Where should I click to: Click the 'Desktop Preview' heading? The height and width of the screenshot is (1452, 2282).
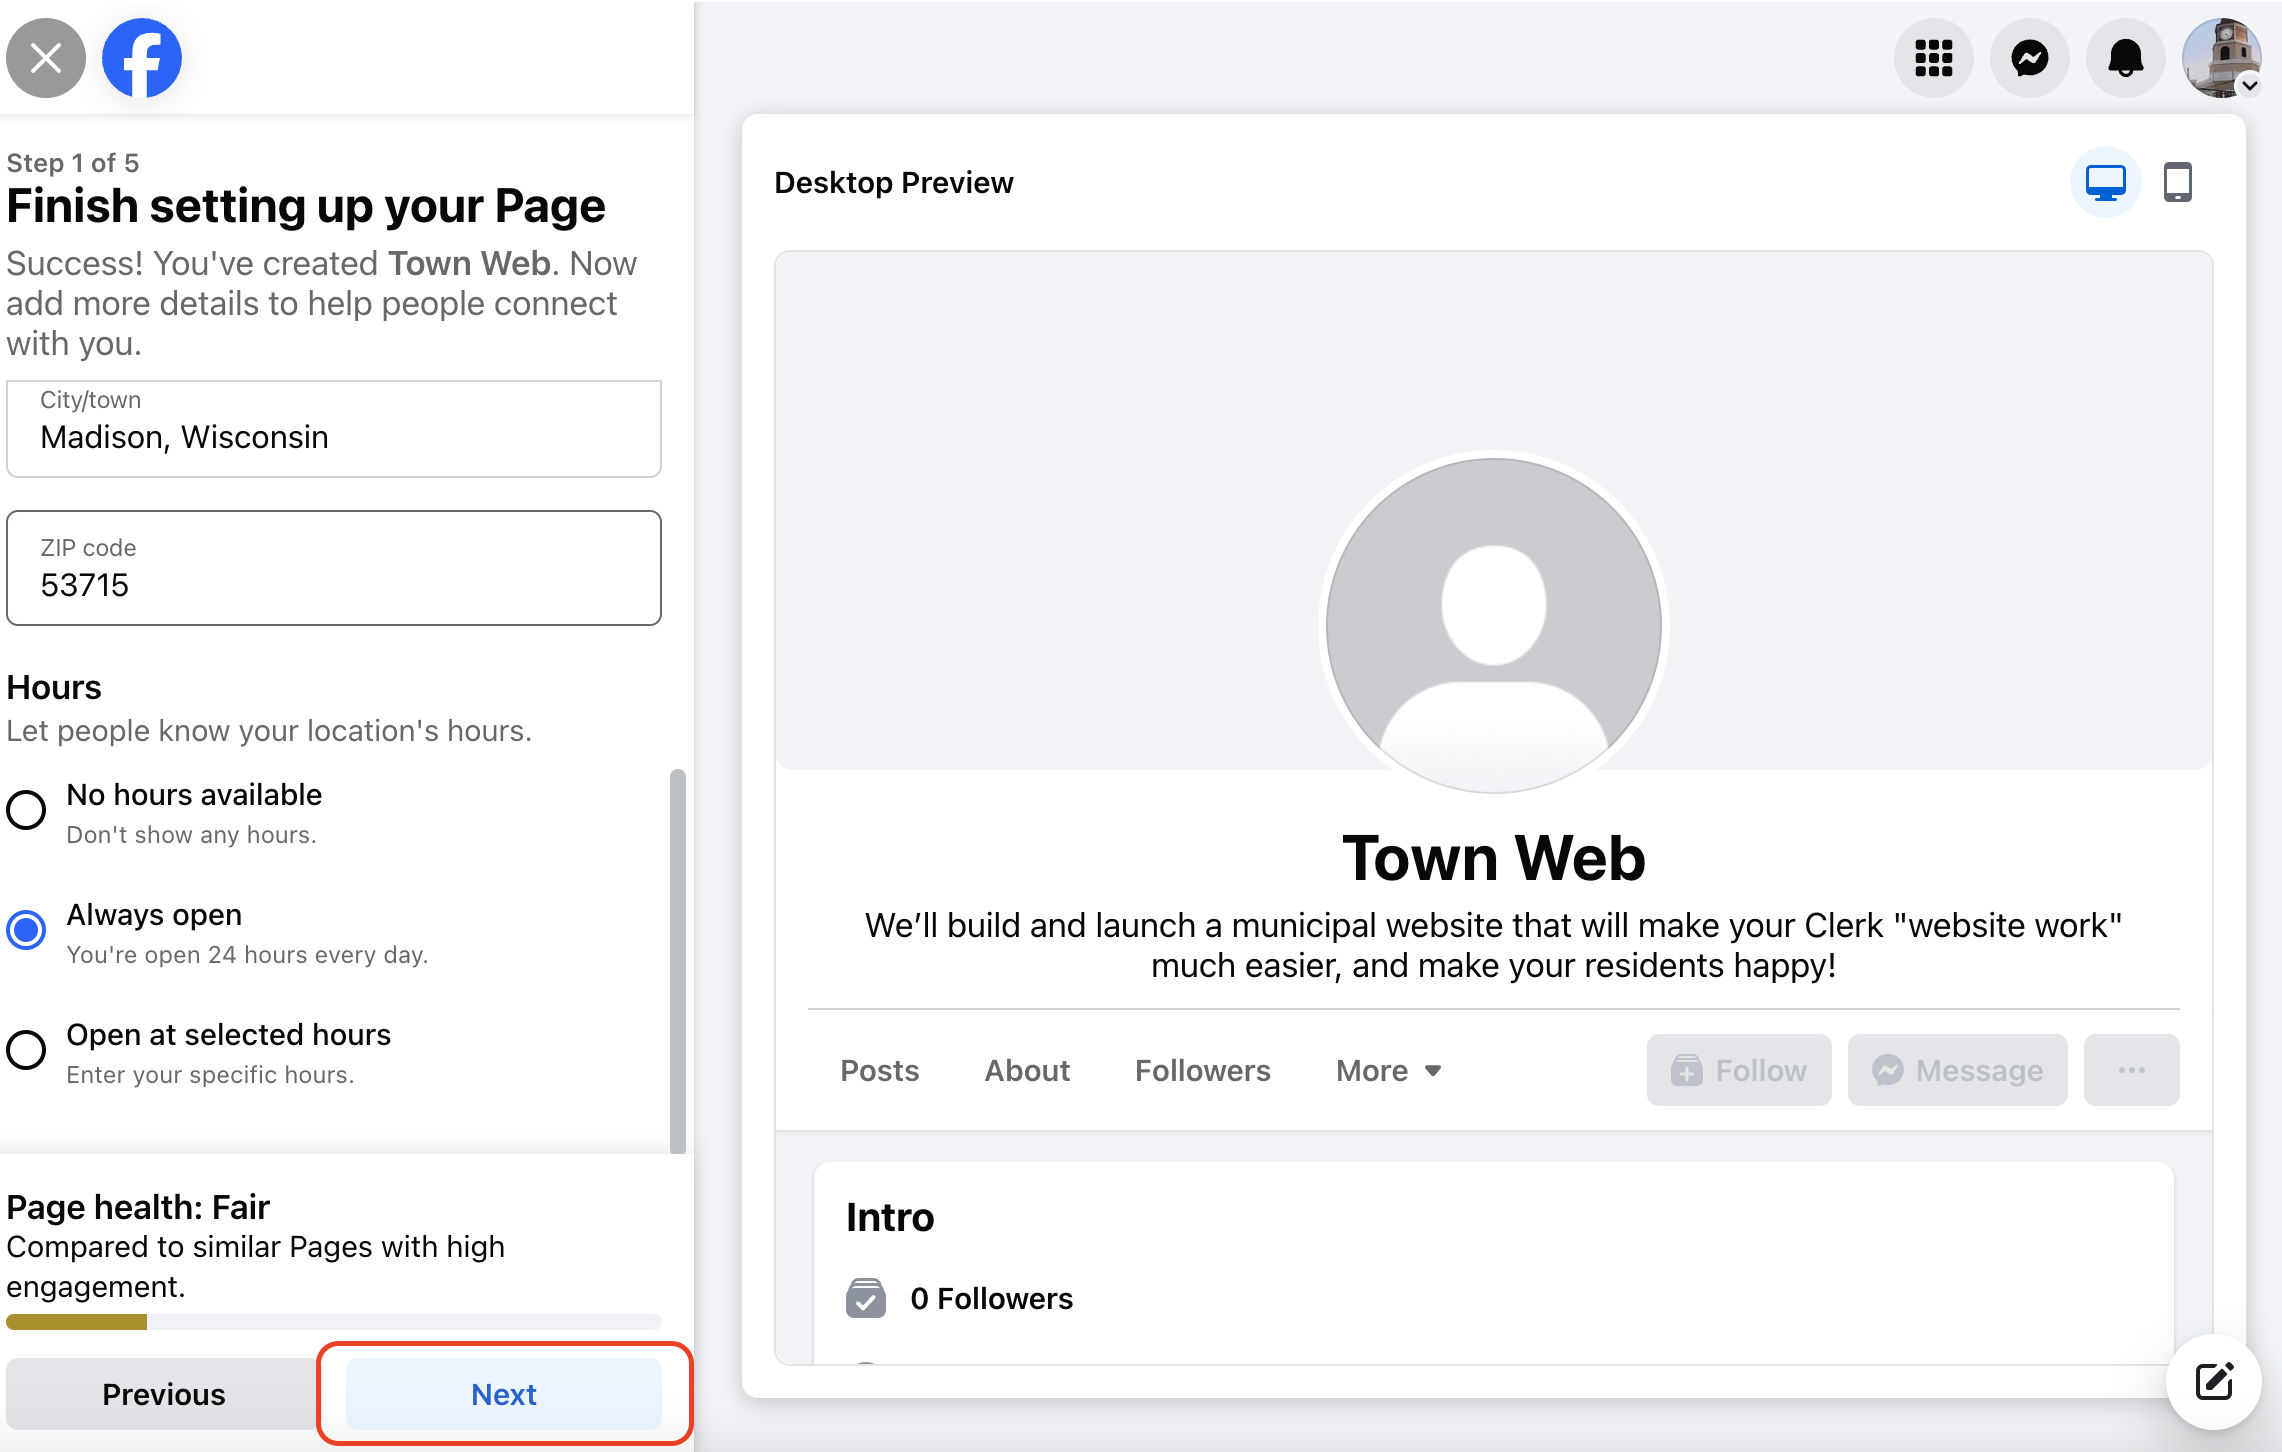point(894,183)
